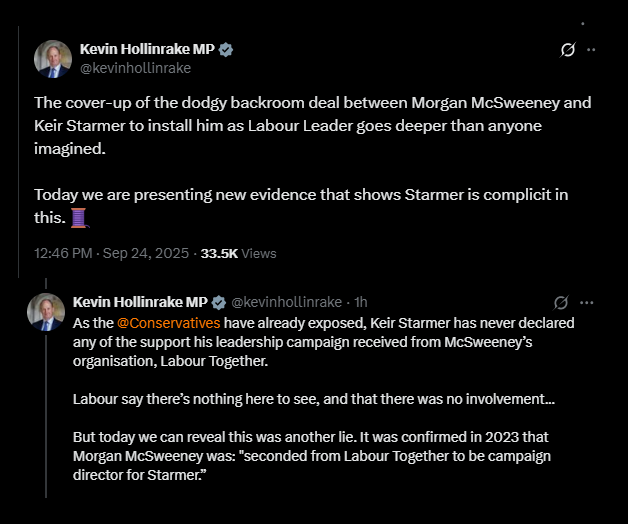View the 33.5K Views count
Image resolution: width=628 pixels, height=524 pixels.
[238, 254]
